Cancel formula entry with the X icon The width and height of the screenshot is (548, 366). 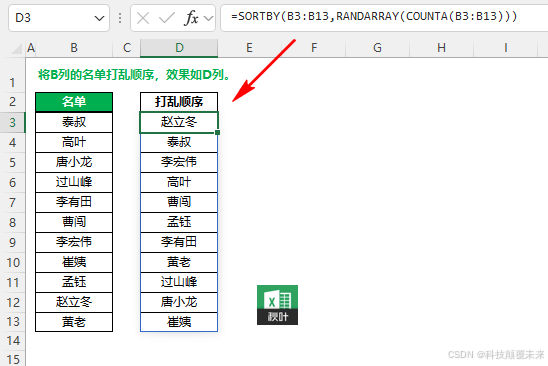143,18
